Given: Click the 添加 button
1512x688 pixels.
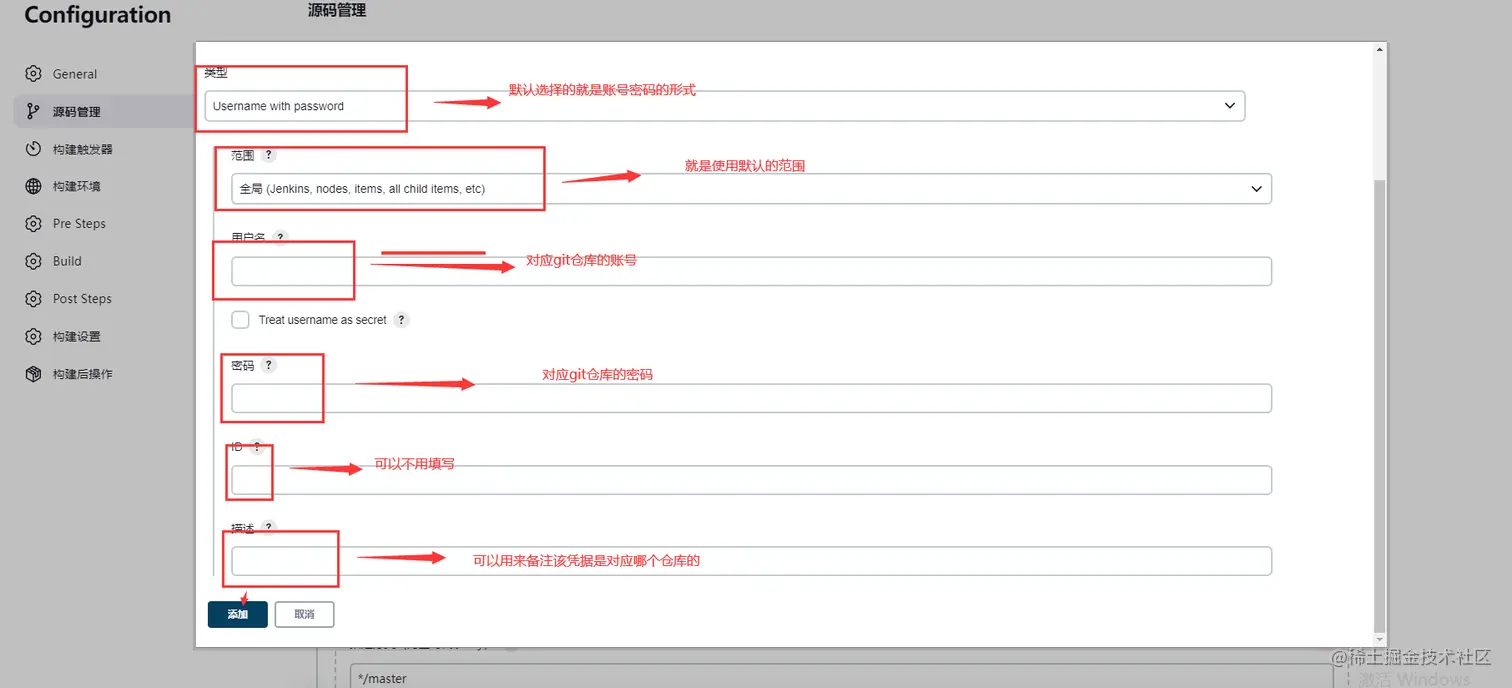Looking at the screenshot, I should 237,614.
